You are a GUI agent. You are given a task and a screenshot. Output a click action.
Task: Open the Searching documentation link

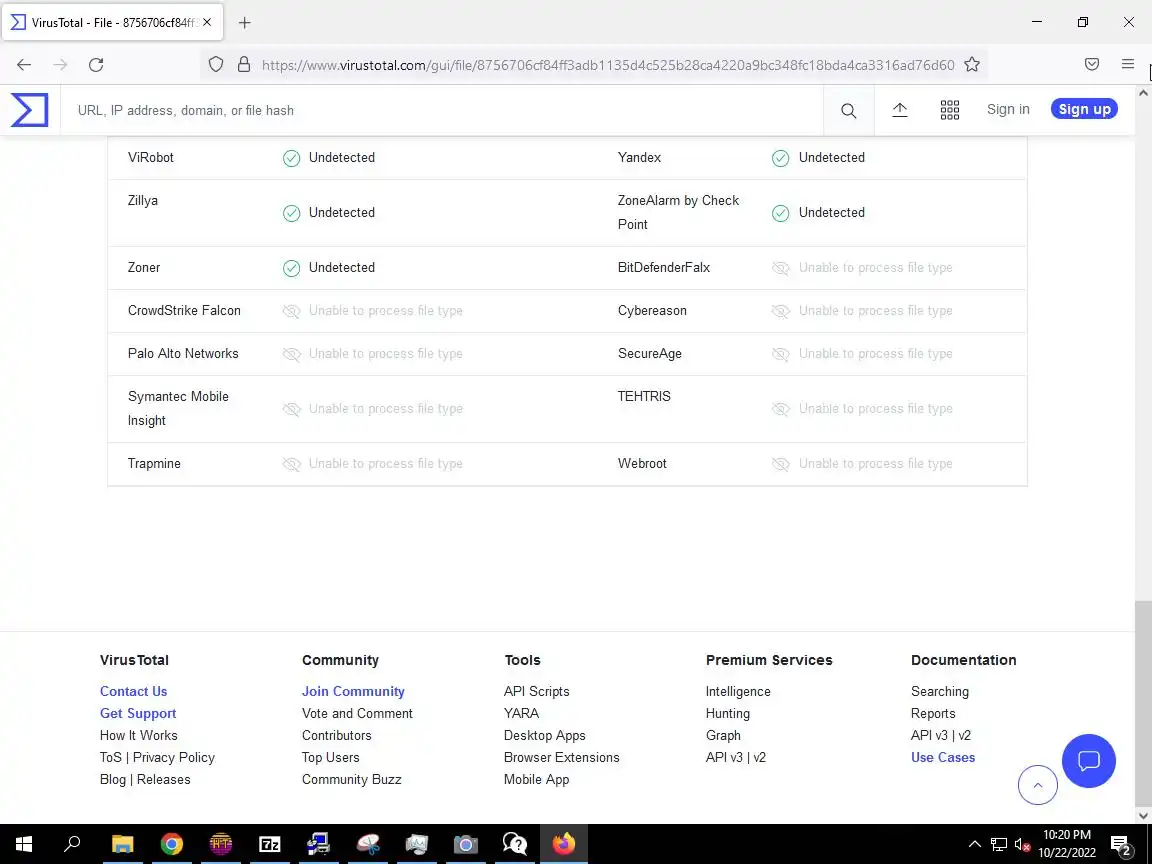[x=940, y=691]
